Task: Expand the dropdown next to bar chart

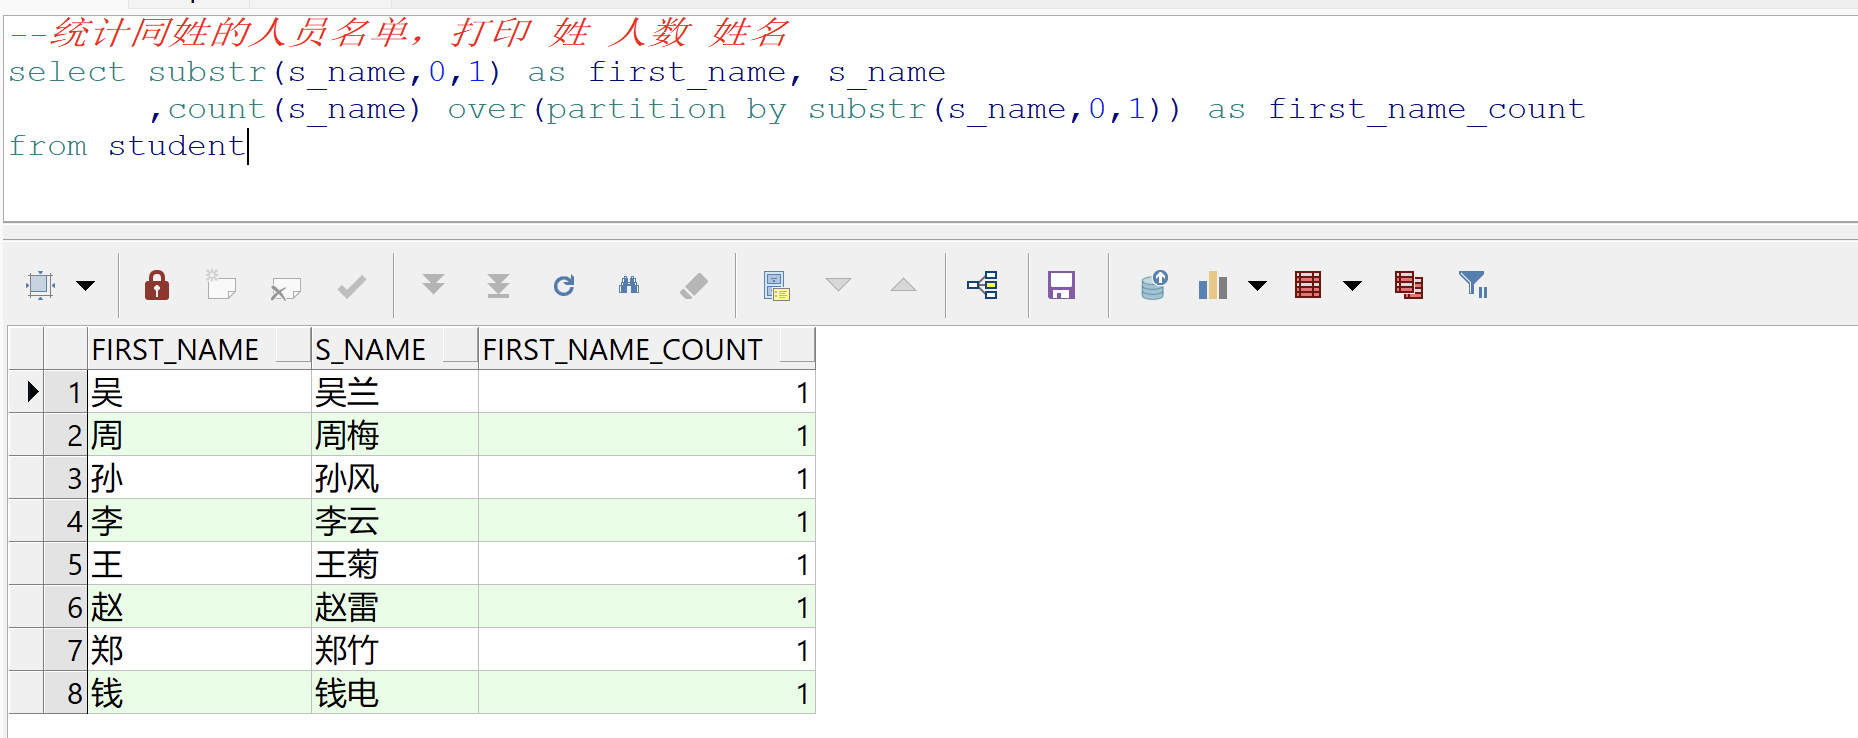Action: point(1257,286)
